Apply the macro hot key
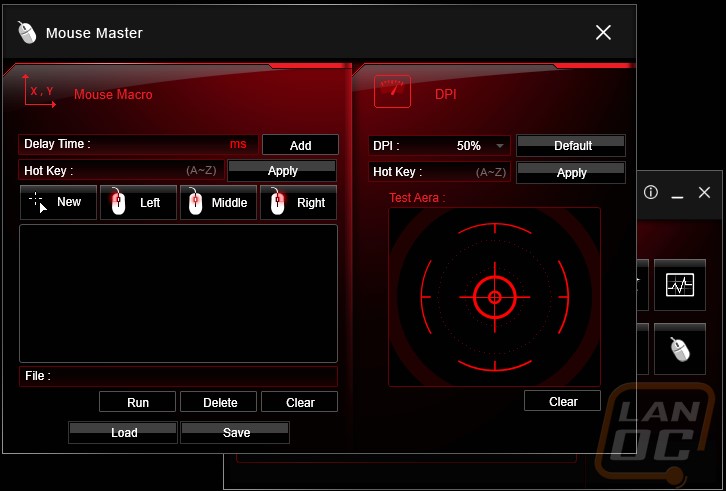 pyautogui.click(x=282, y=171)
